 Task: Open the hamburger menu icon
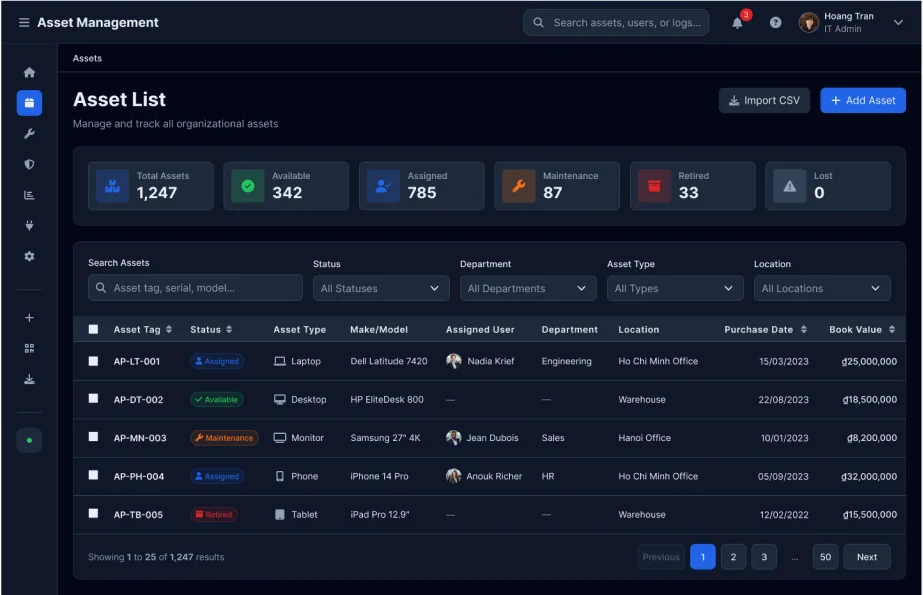[x=24, y=22]
